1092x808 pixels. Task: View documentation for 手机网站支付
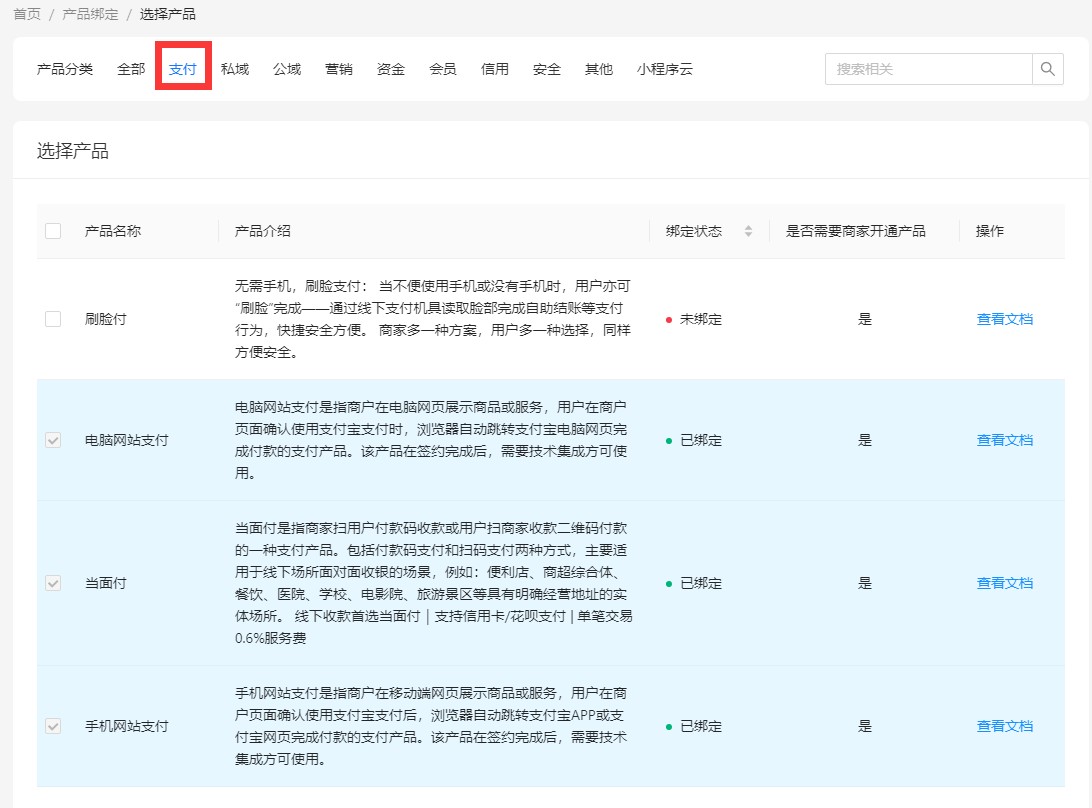tap(1004, 726)
